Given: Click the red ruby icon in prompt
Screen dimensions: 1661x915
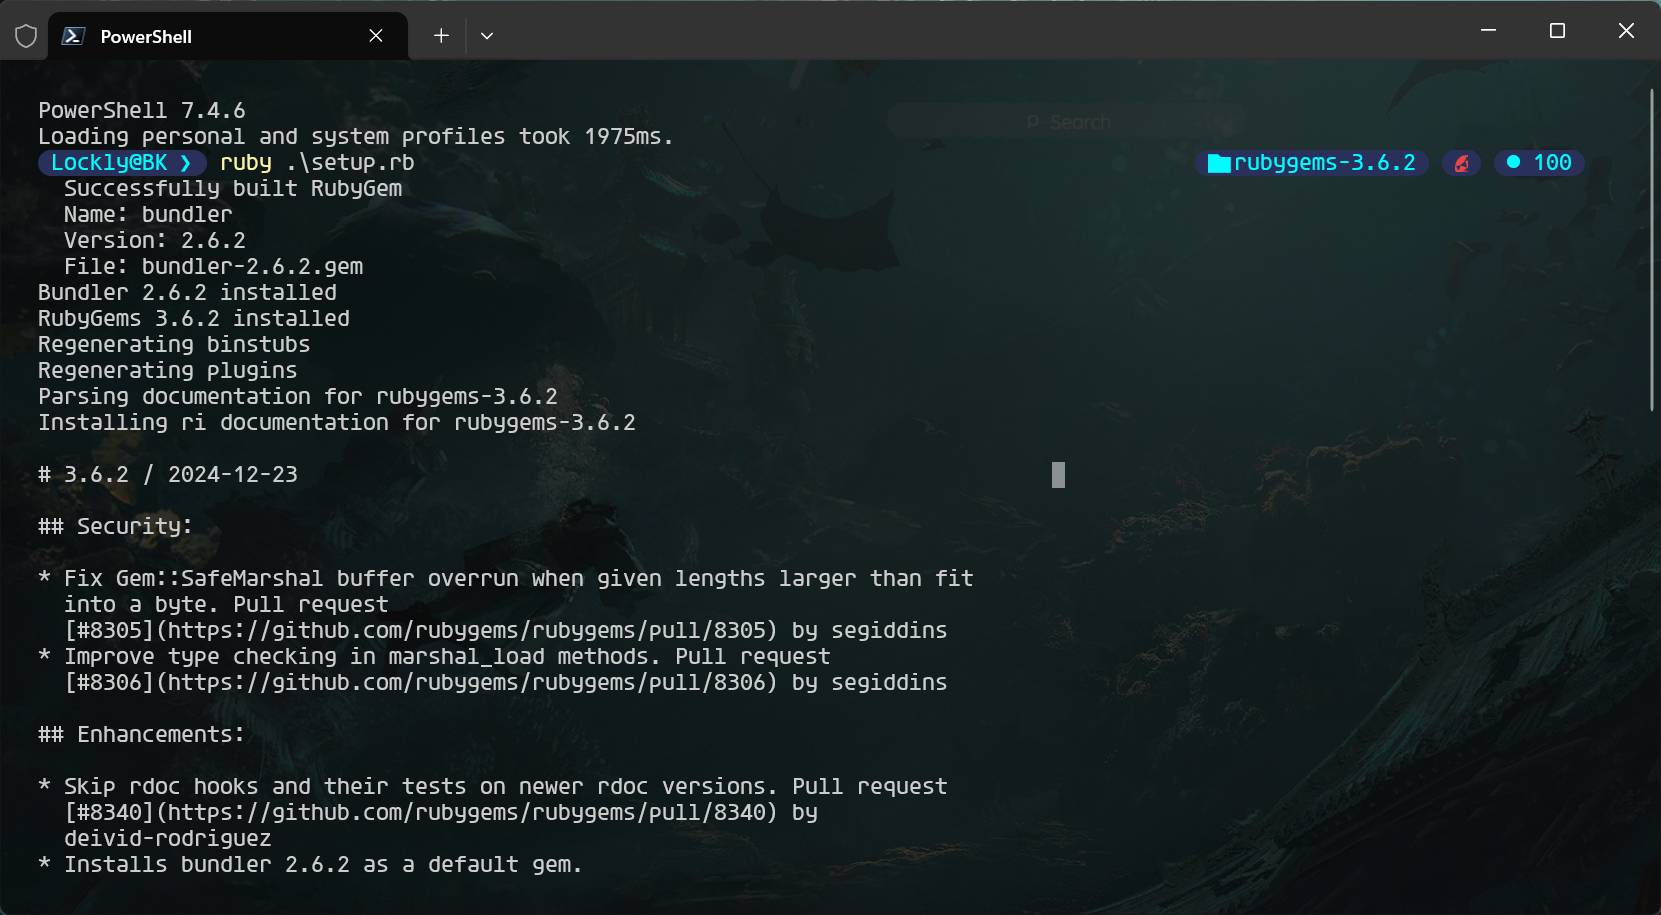Looking at the screenshot, I should click(1461, 163).
